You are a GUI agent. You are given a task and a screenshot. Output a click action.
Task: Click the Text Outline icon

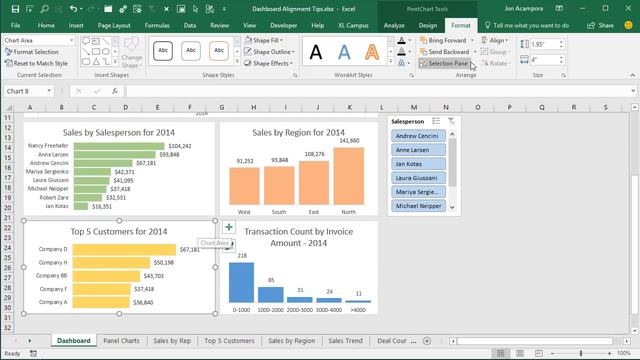tap(401, 52)
